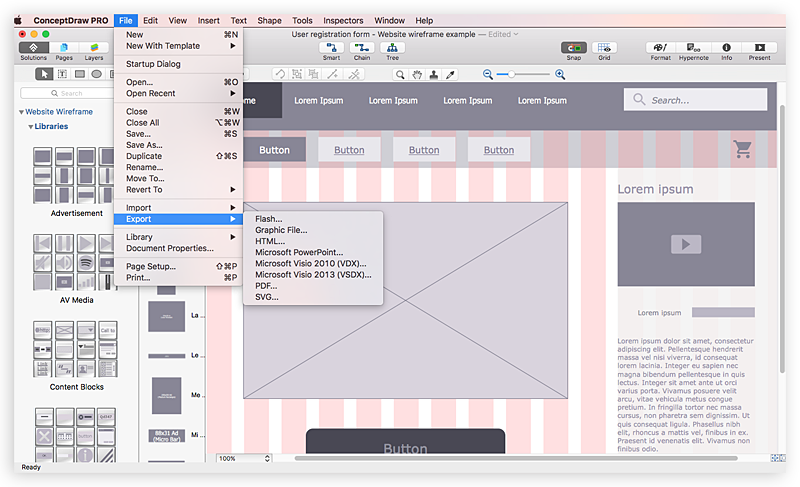Open the Hypernote panel
Viewport: 800px width, 487px height.
tap(693, 48)
